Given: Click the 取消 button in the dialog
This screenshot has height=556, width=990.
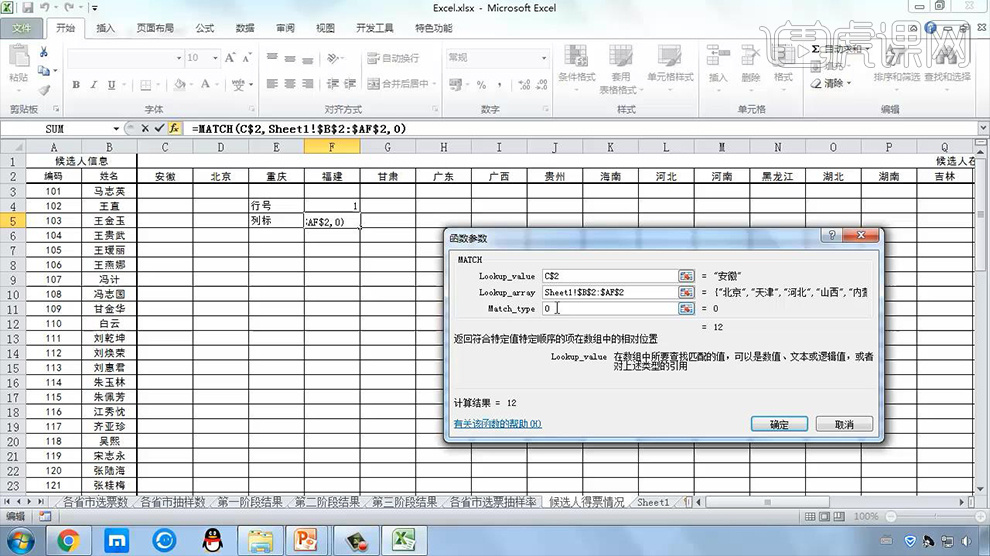Looking at the screenshot, I should pyautogui.click(x=844, y=424).
